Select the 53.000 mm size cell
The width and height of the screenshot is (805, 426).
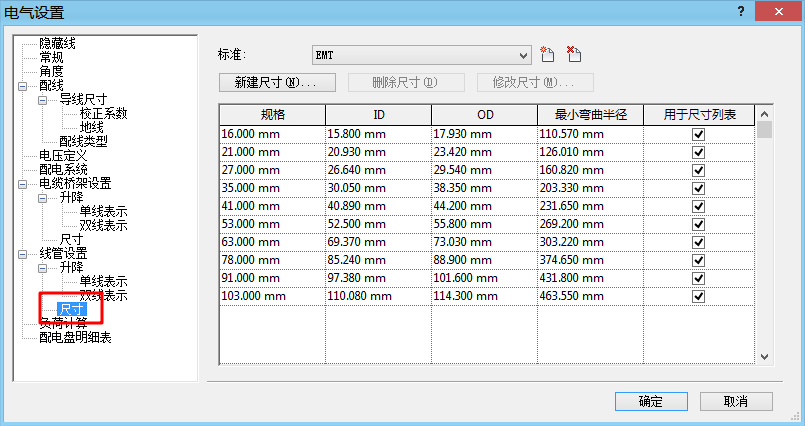point(273,224)
